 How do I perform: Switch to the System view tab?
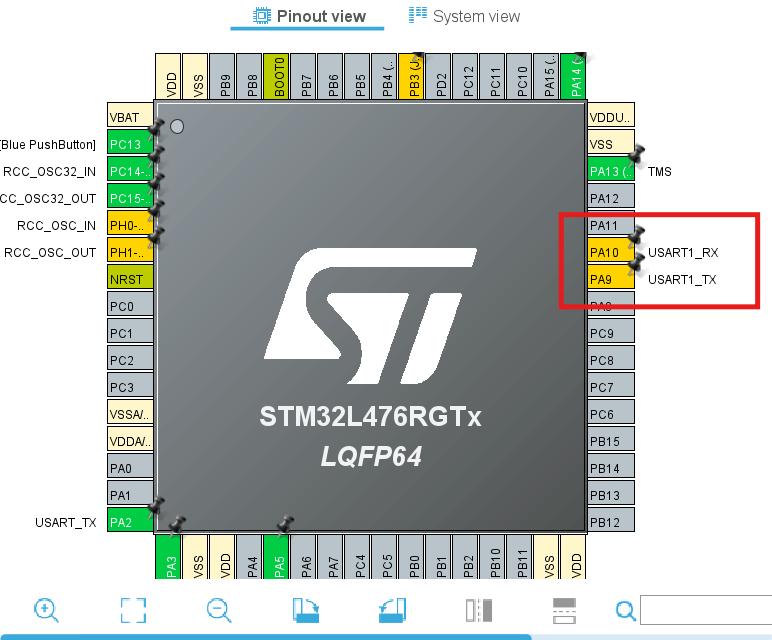pyautogui.click(x=464, y=16)
